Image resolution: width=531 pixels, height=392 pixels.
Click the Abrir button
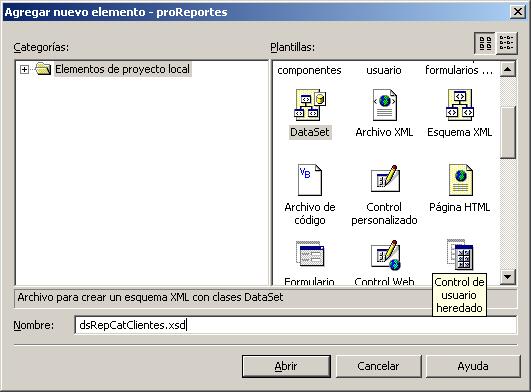286,366
